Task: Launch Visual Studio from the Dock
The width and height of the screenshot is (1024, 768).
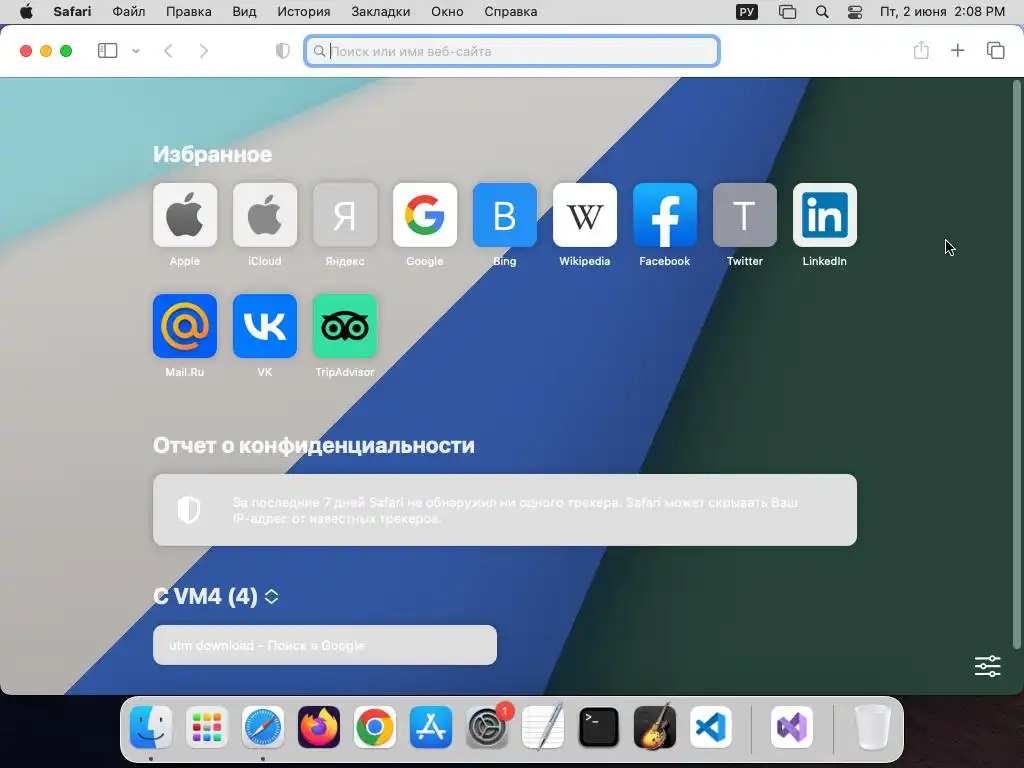Action: [792, 727]
